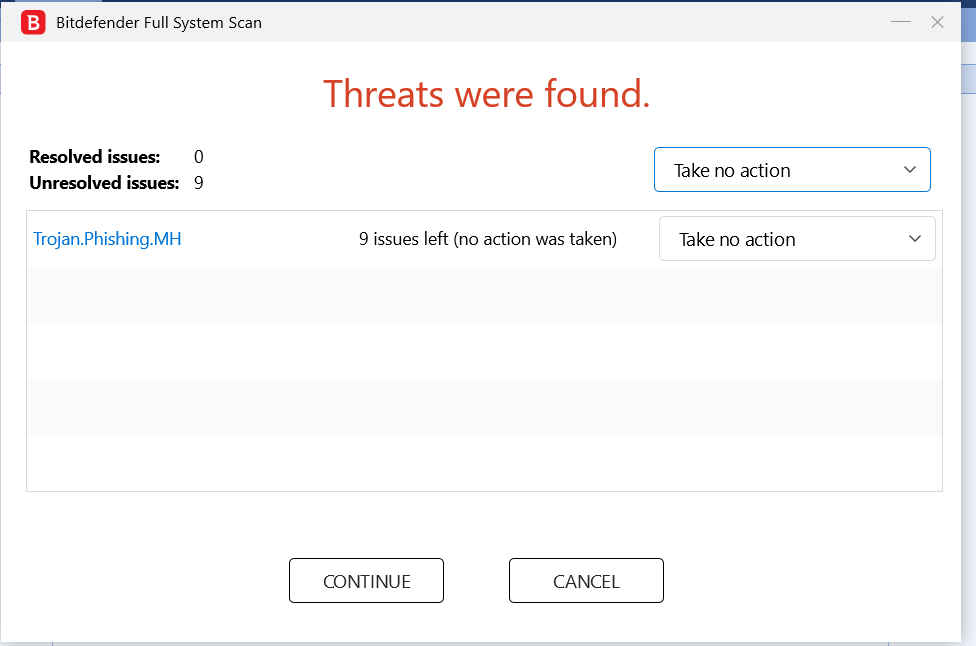Viewport: 976px width, 646px height.
Task: Expand the chevron on the top action selector
Action: [910, 170]
